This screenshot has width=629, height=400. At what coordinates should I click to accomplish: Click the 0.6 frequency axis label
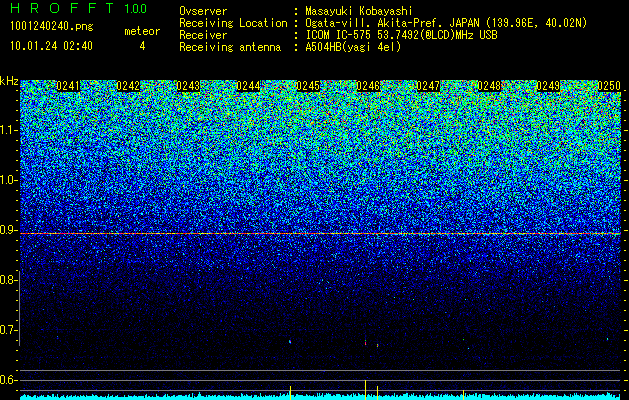8,380
